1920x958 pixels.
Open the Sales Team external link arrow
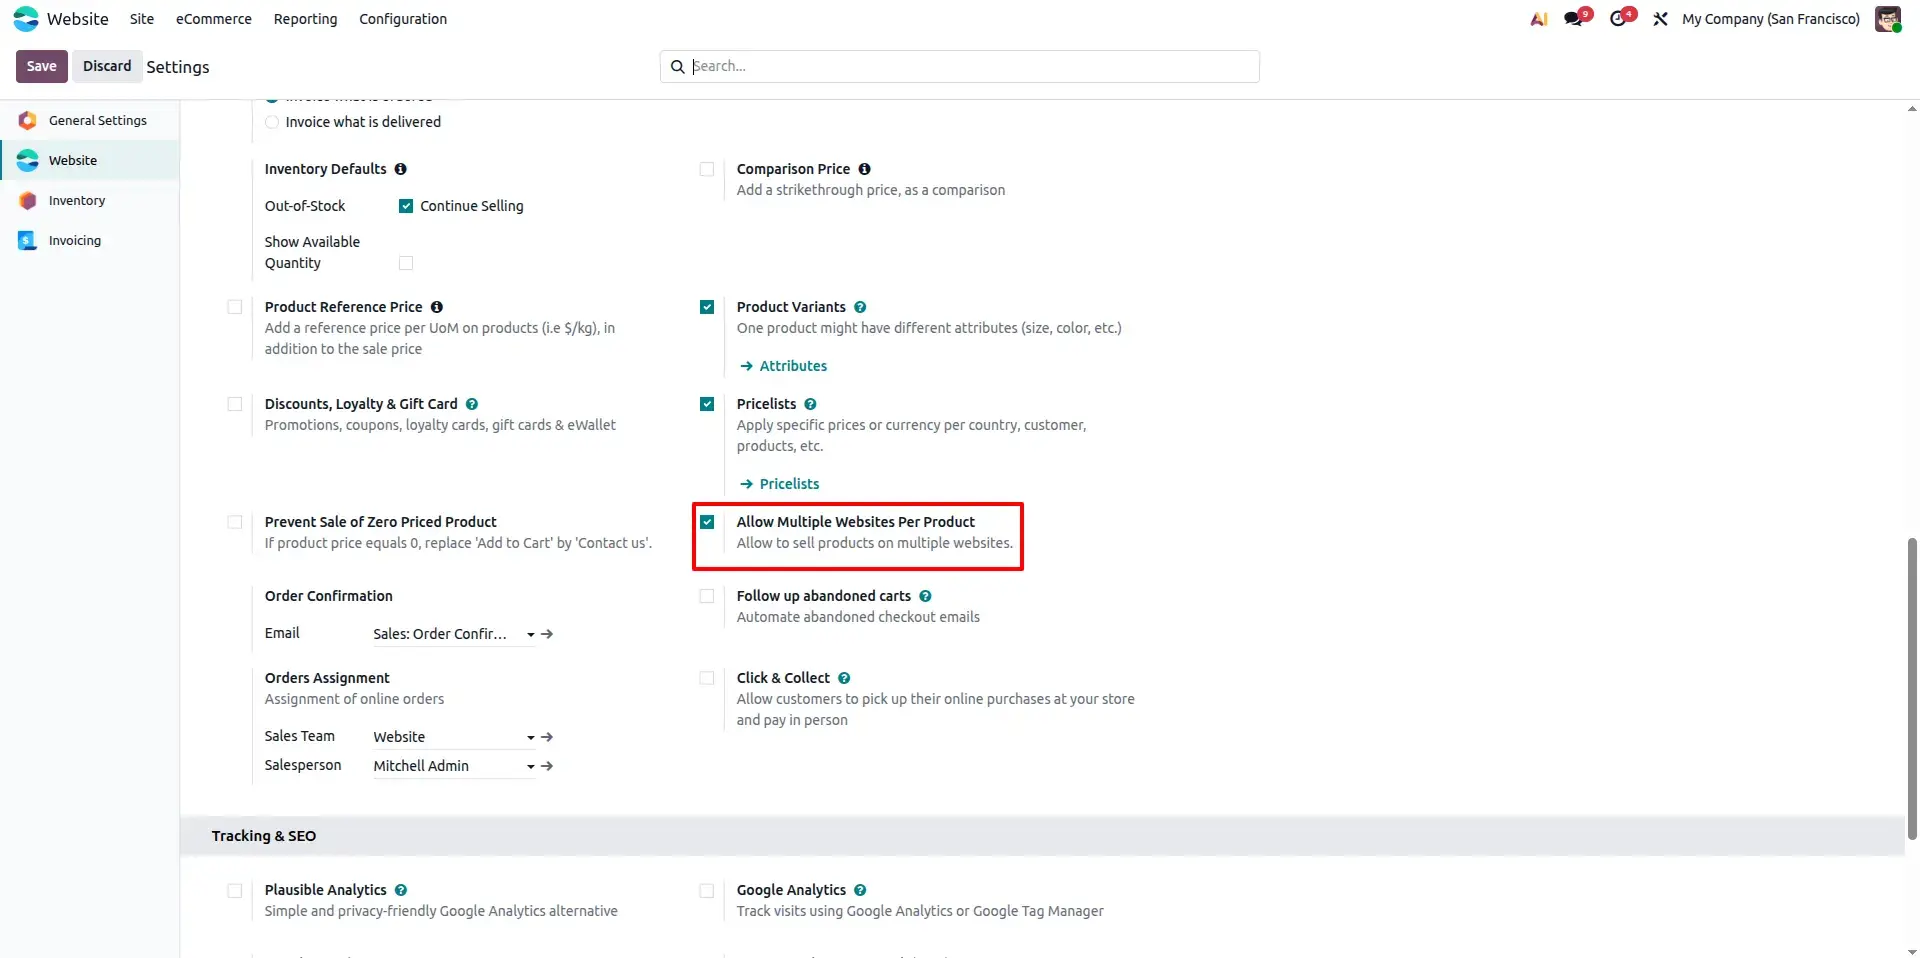pos(547,737)
